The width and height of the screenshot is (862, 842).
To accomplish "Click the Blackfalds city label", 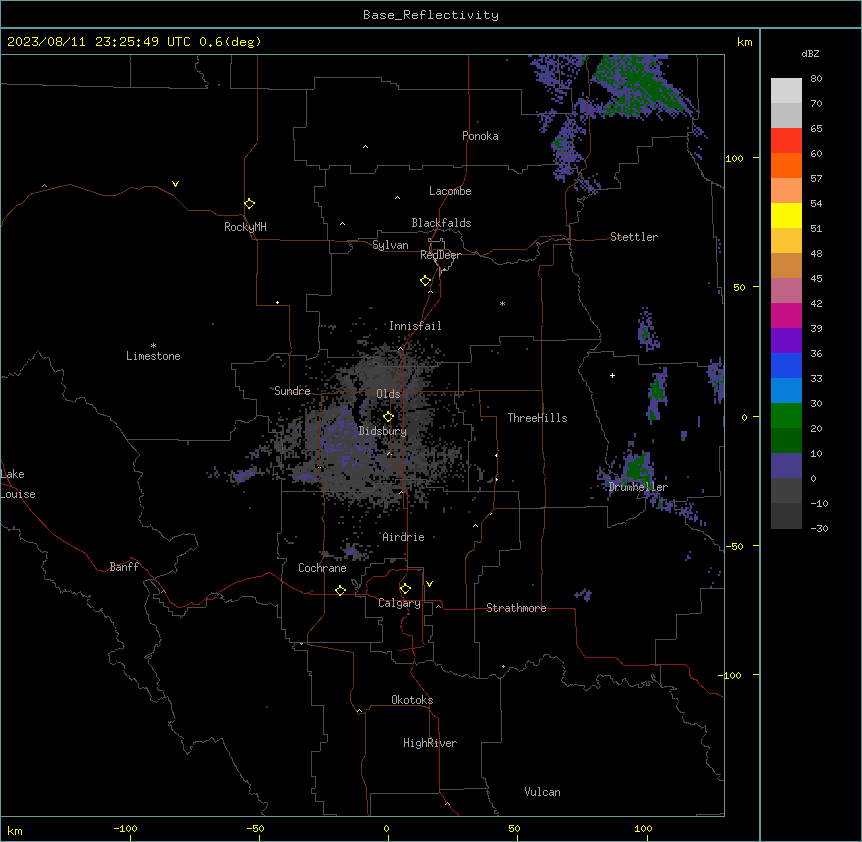I will (441, 223).
